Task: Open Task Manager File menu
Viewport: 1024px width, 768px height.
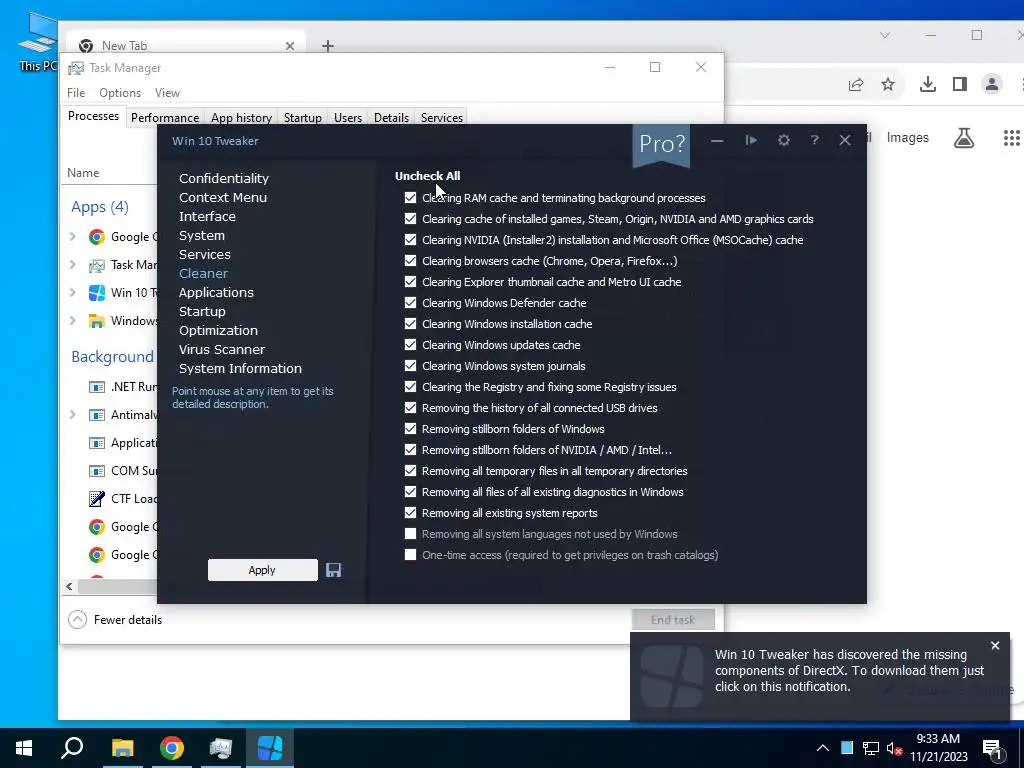Action: pyautogui.click(x=76, y=93)
